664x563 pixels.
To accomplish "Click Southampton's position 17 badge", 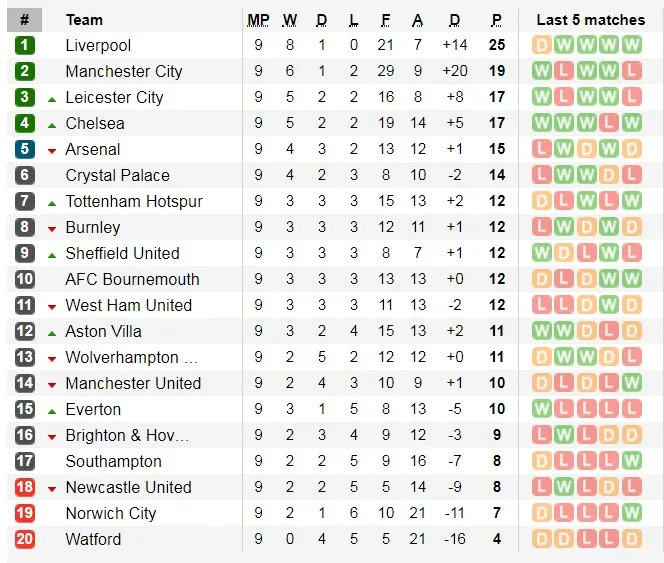I will tap(25, 461).
